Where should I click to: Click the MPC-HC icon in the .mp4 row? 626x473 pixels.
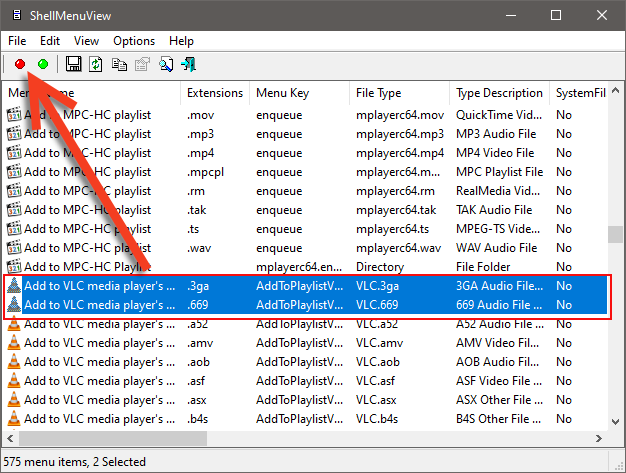click(x=14, y=153)
